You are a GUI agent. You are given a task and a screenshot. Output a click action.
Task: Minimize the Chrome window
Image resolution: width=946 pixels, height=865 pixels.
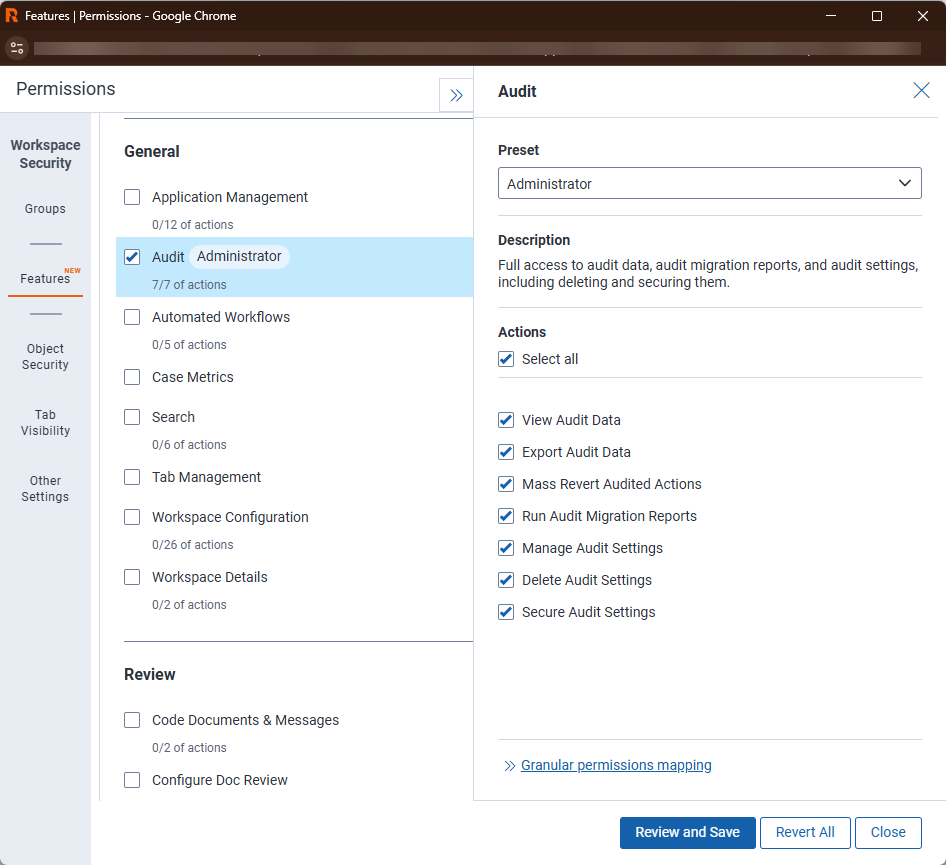(x=831, y=16)
